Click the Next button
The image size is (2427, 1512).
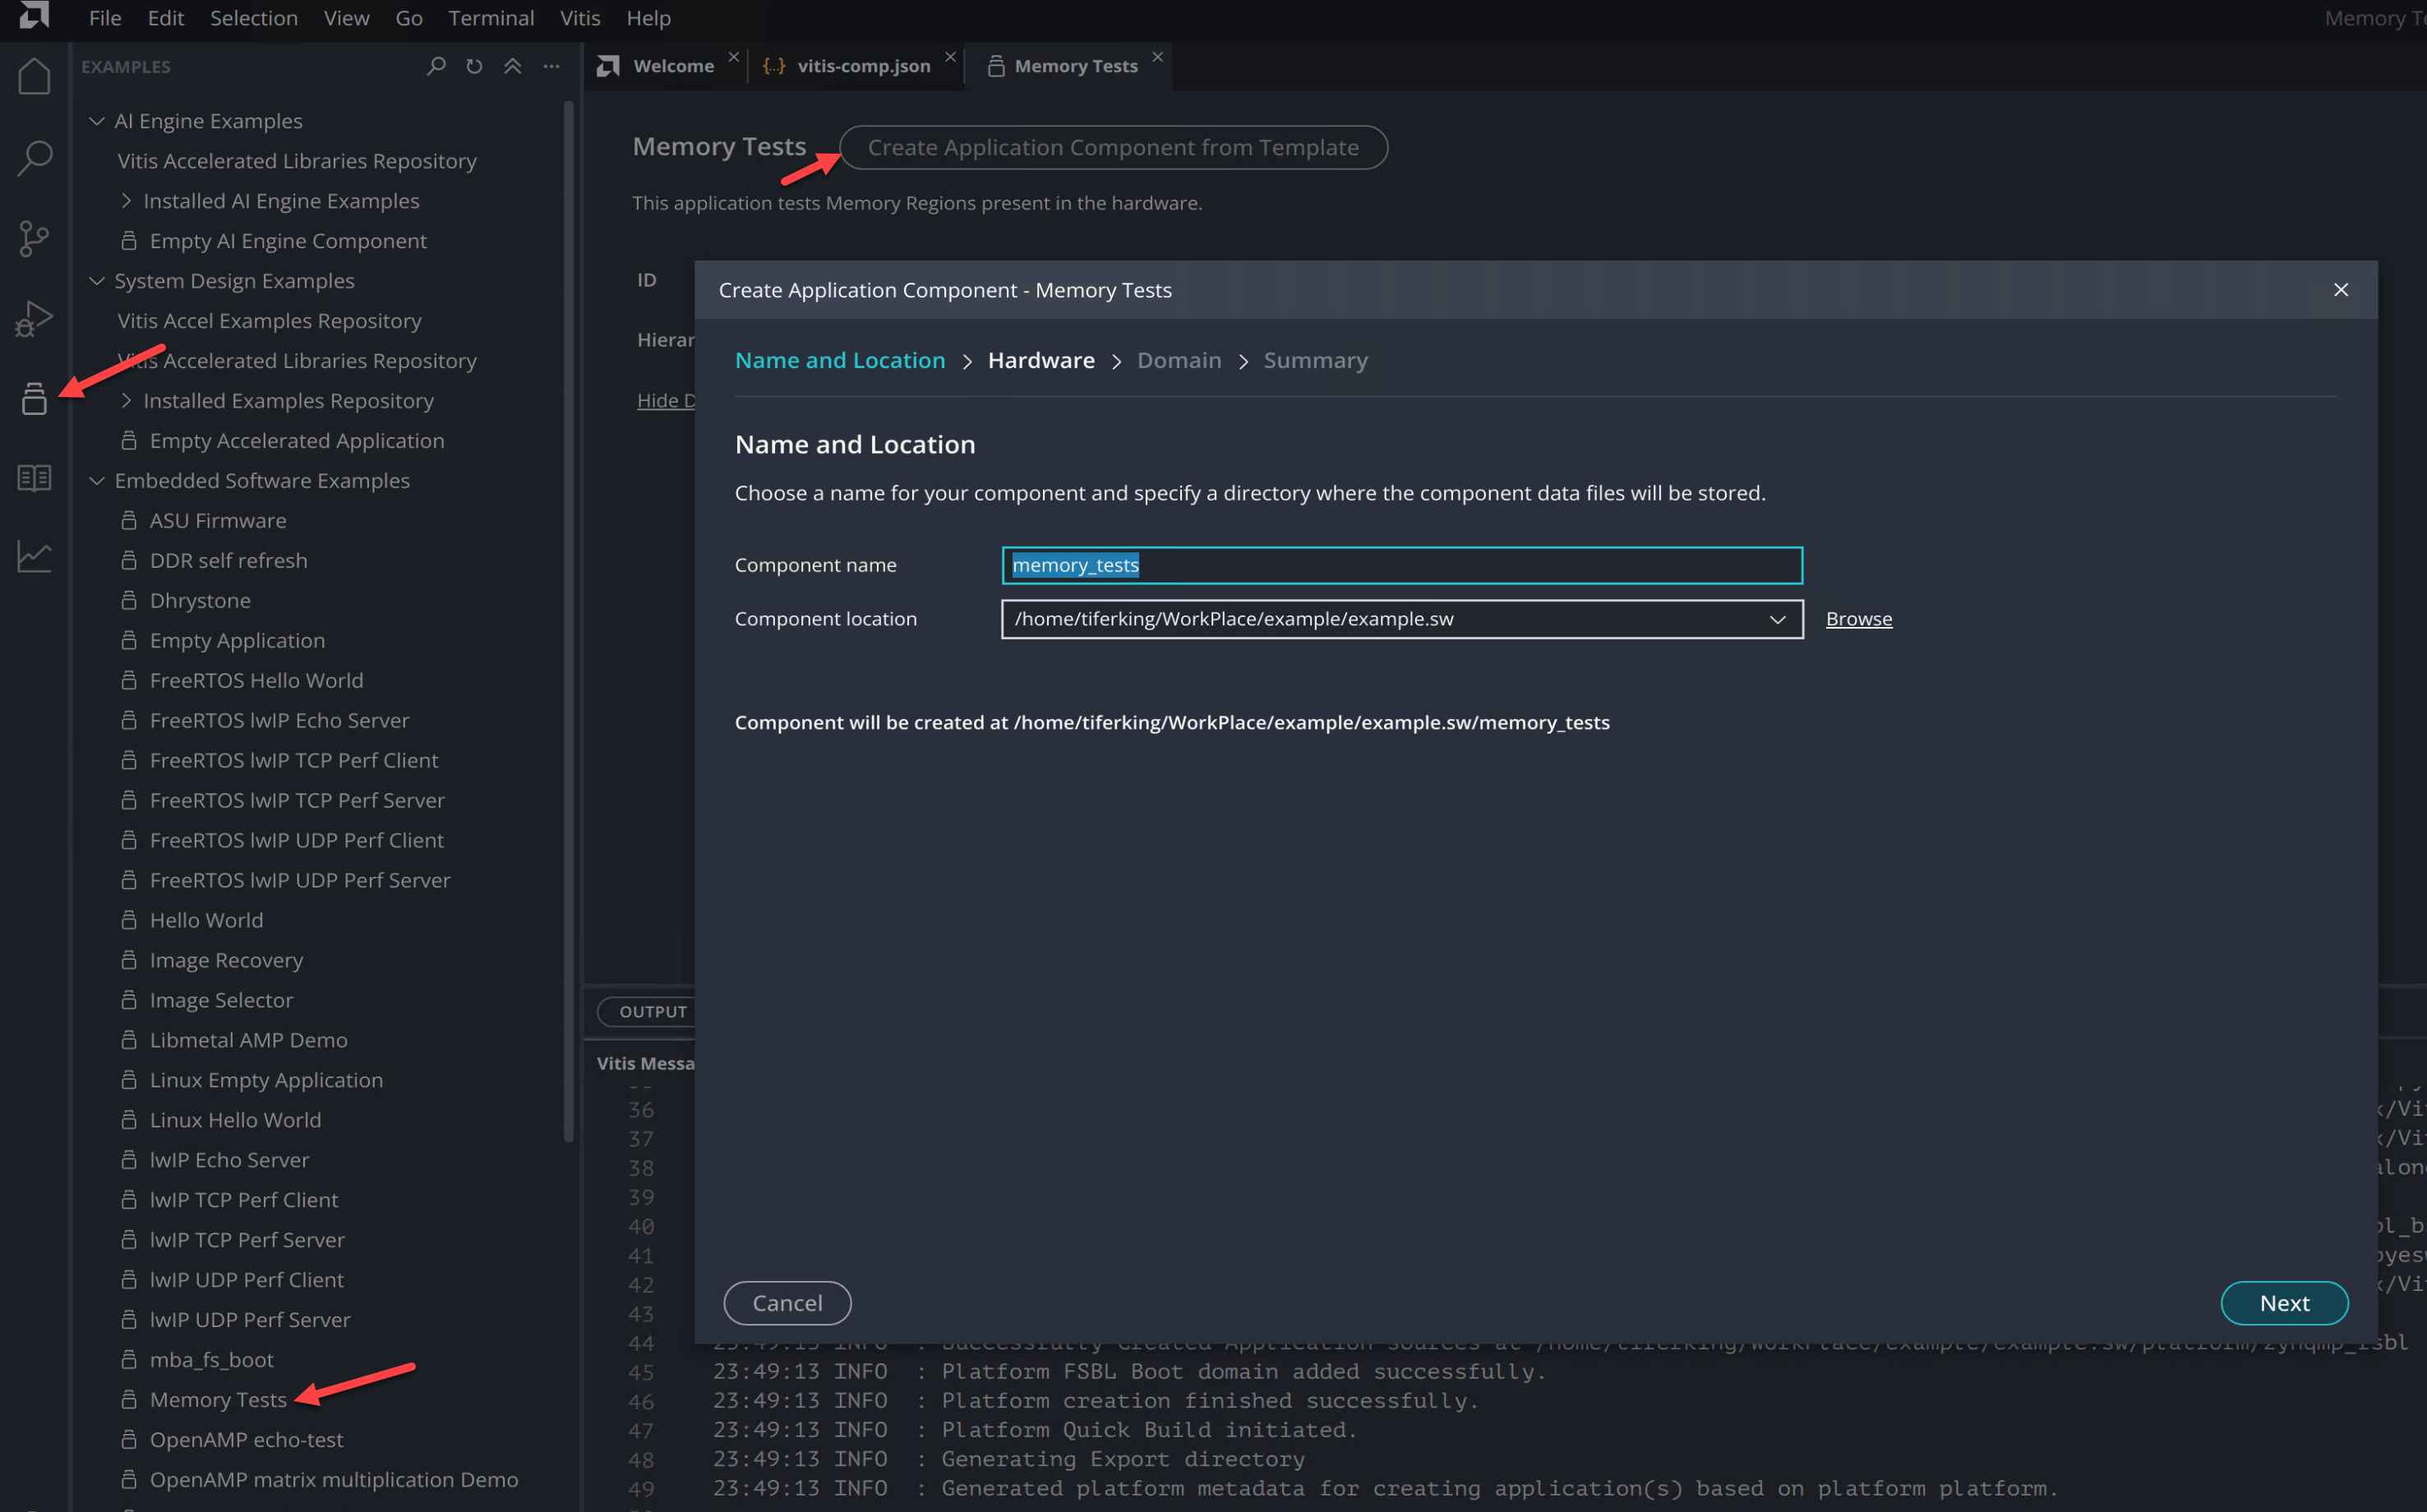(2284, 1303)
